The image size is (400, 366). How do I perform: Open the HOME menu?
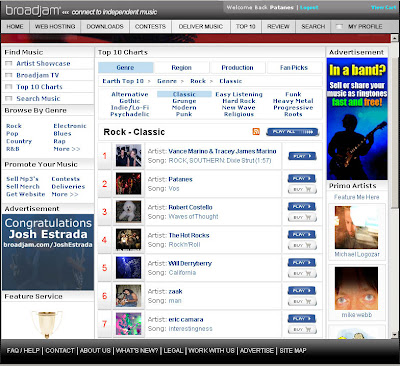(x=15, y=26)
